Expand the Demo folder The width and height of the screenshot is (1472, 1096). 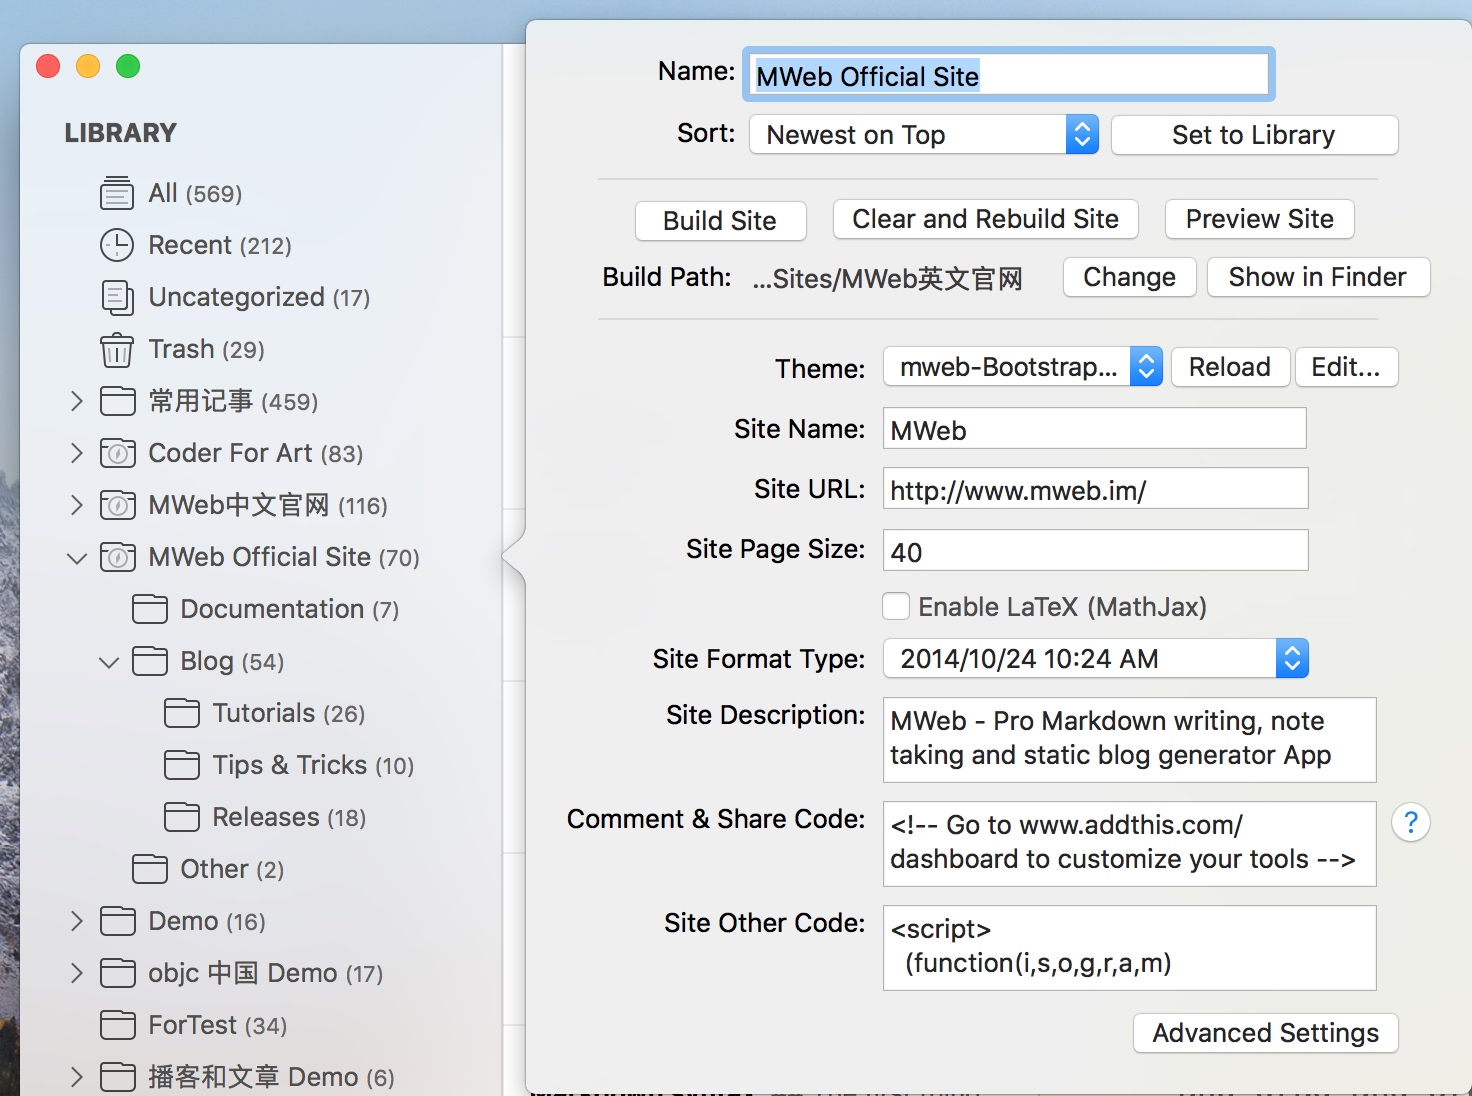77,921
